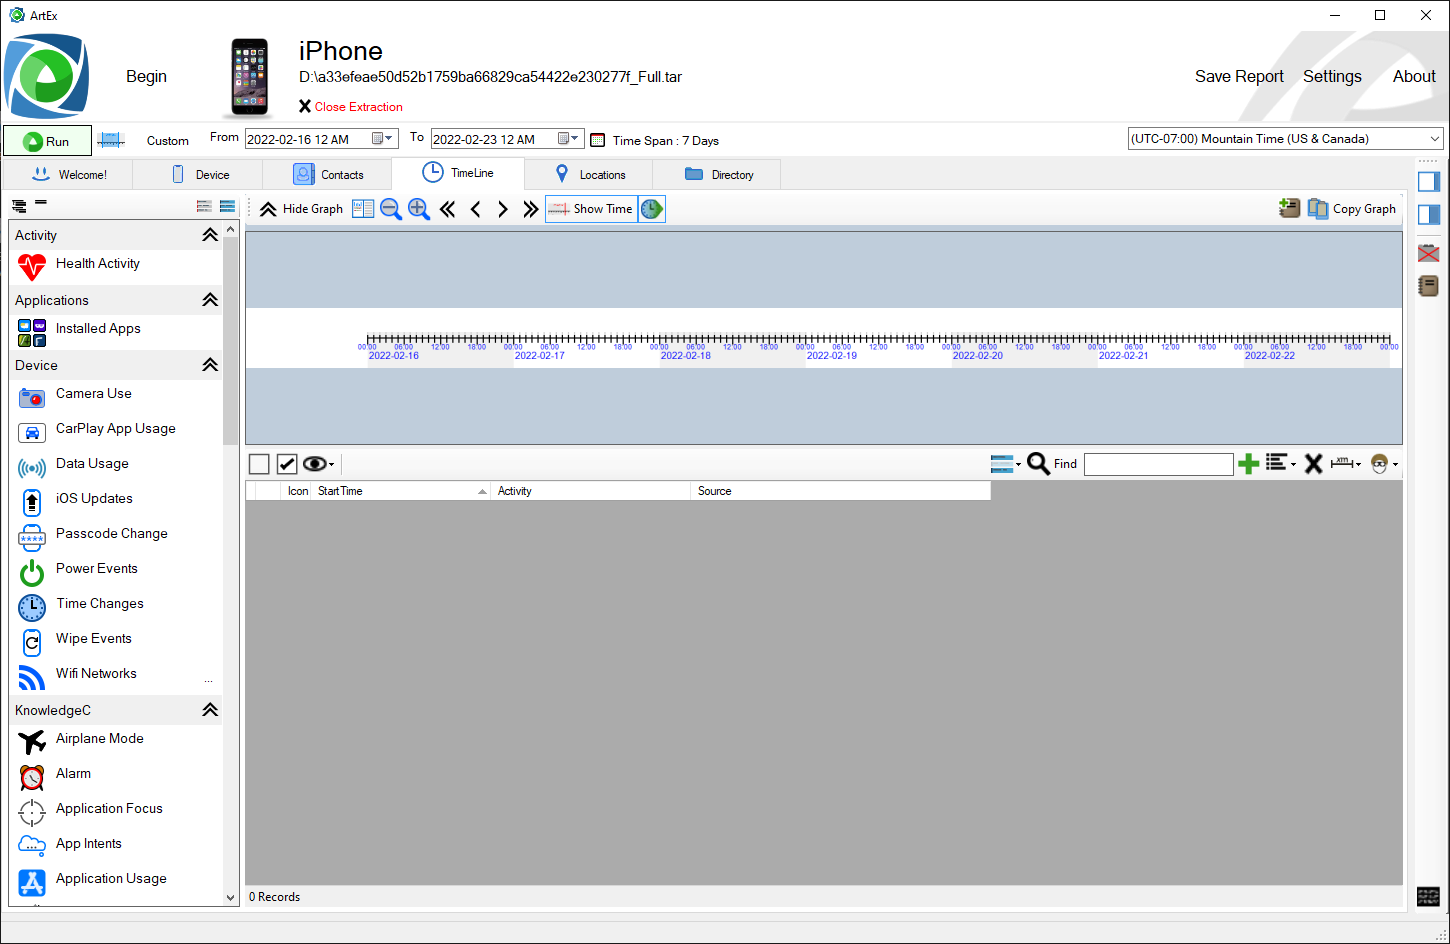The height and width of the screenshot is (944, 1450).
Task: Toggle the split-panel layout icon on right
Action: [x=1429, y=214]
